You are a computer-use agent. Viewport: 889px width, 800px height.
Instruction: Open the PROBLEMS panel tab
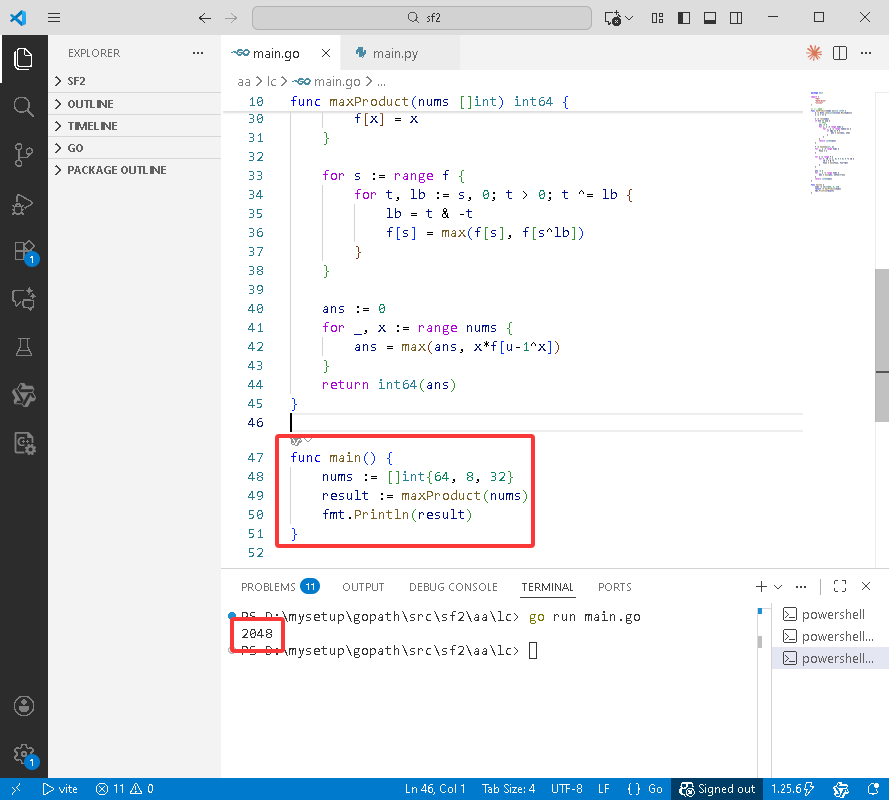tap(280, 587)
